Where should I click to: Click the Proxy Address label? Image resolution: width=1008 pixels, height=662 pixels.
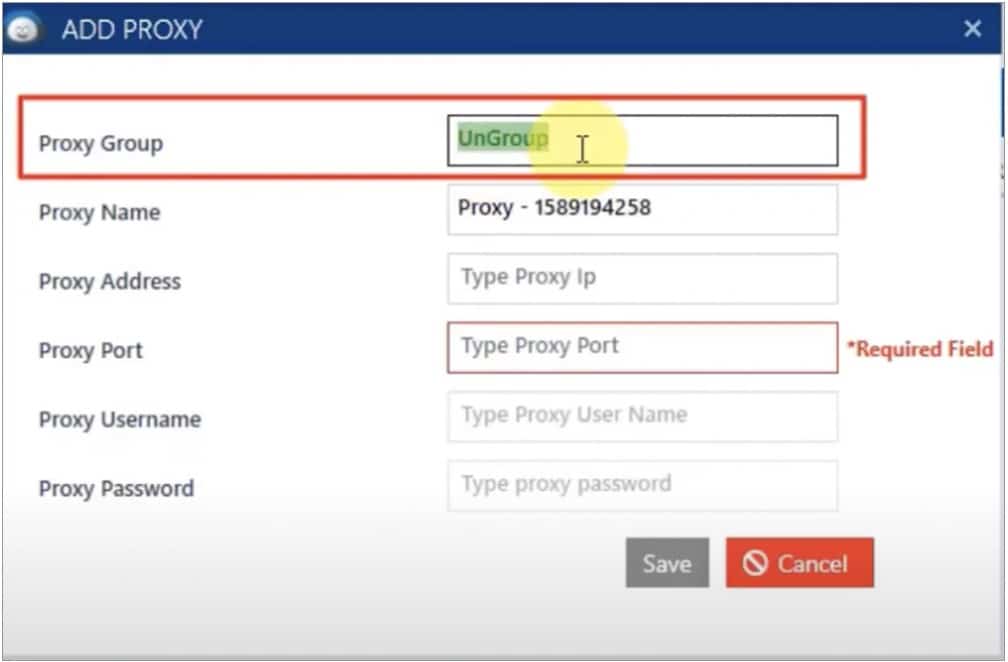110,282
